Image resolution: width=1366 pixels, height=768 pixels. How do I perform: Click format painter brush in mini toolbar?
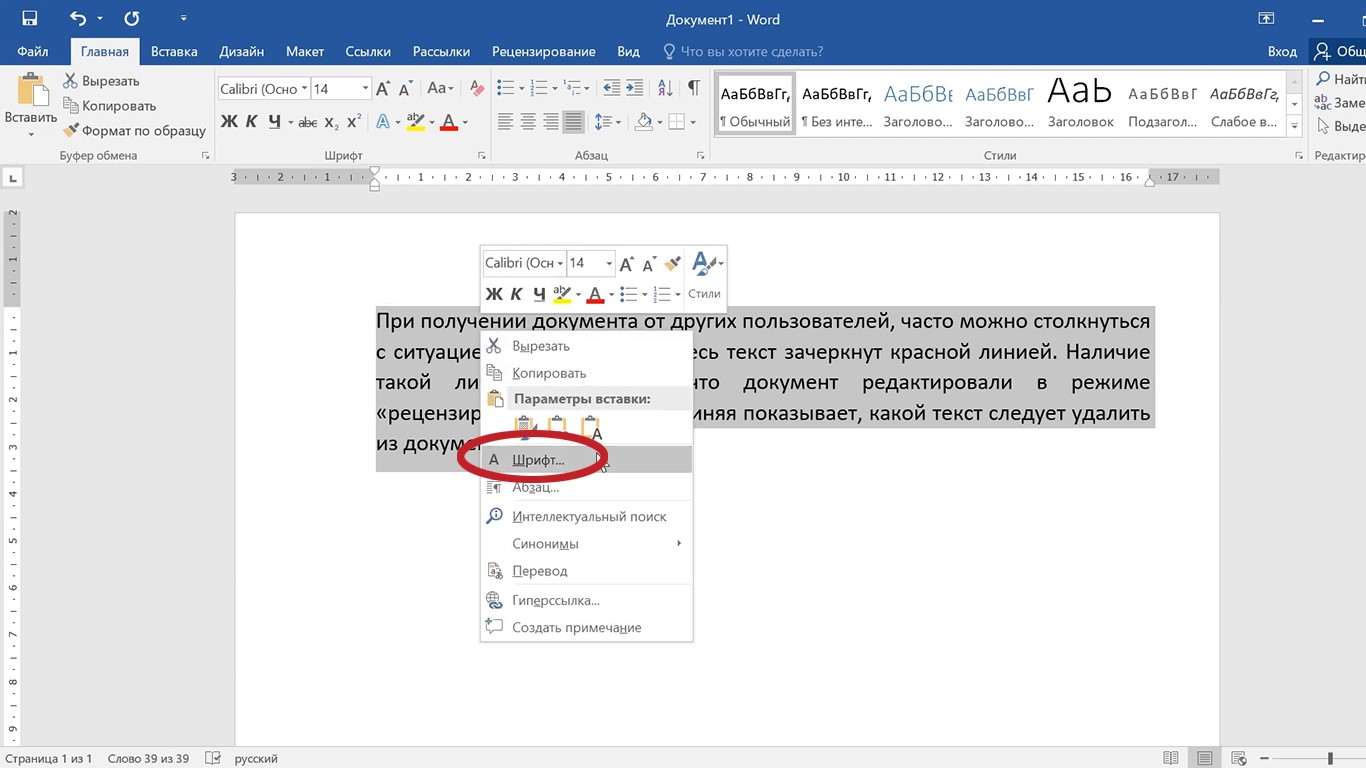pyautogui.click(x=672, y=263)
